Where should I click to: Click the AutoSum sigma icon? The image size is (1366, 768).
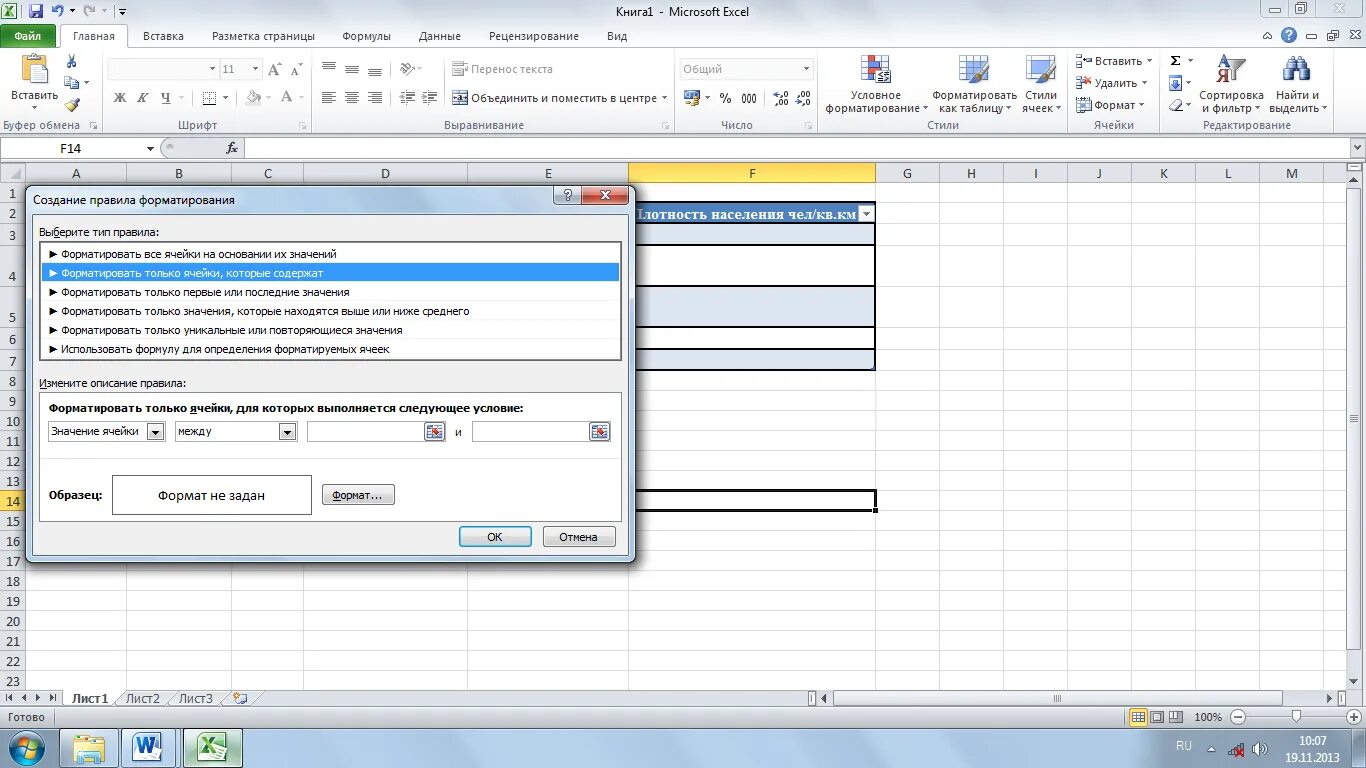(x=1176, y=61)
